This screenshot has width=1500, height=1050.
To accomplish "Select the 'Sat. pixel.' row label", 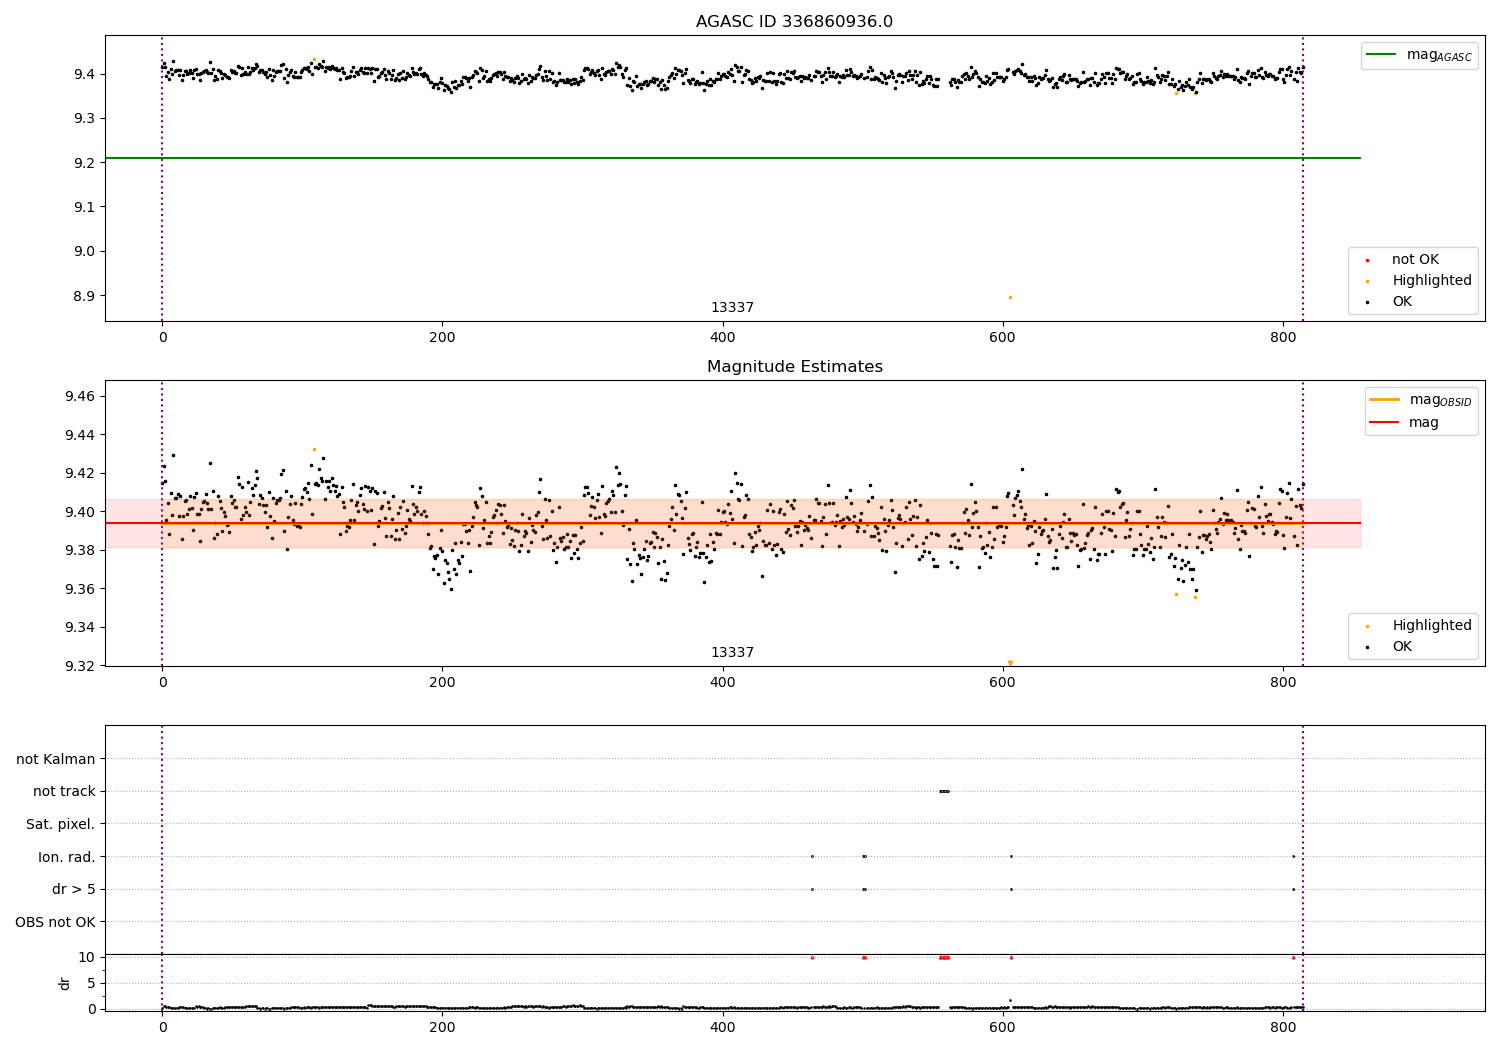I will pos(61,824).
